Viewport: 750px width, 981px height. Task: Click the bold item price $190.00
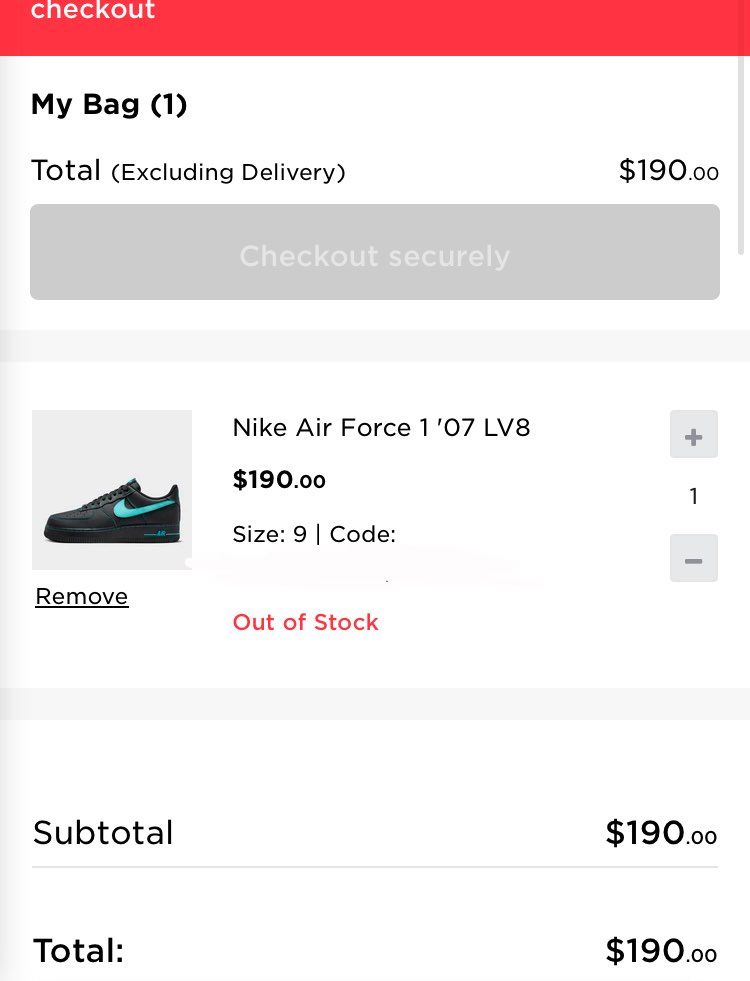point(279,480)
